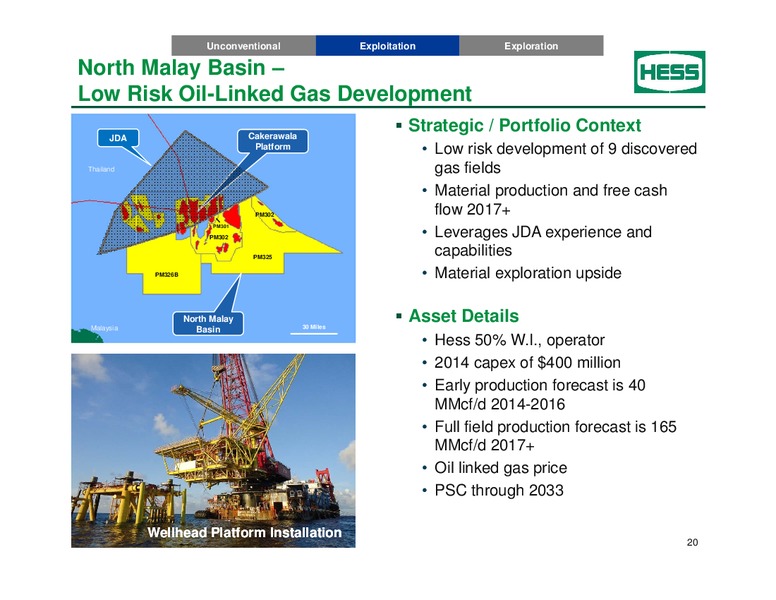Click the page number 20
This screenshot has width=776, height=600.
coord(692,543)
